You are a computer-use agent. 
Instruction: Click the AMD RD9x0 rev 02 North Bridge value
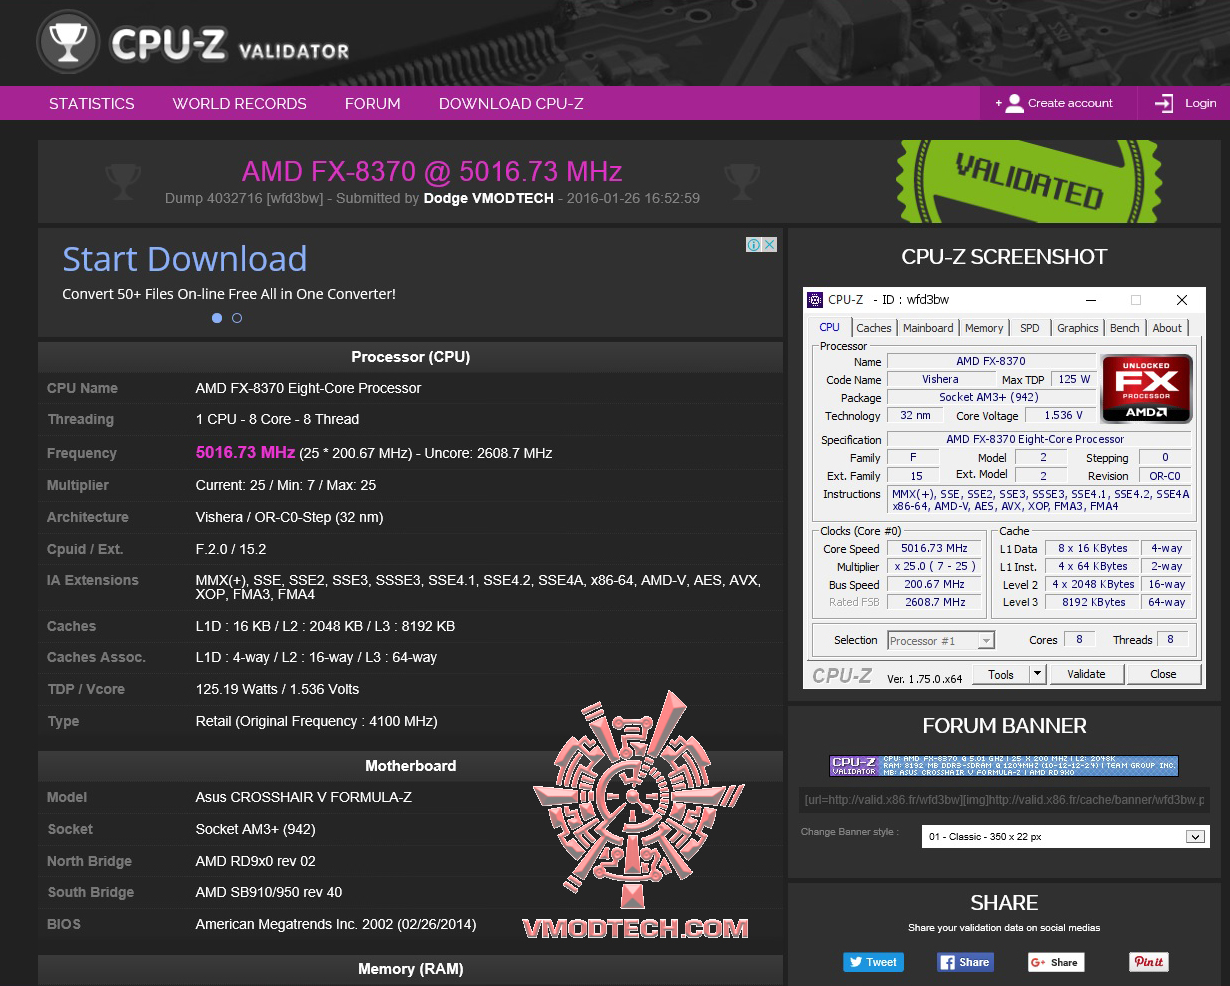256,861
